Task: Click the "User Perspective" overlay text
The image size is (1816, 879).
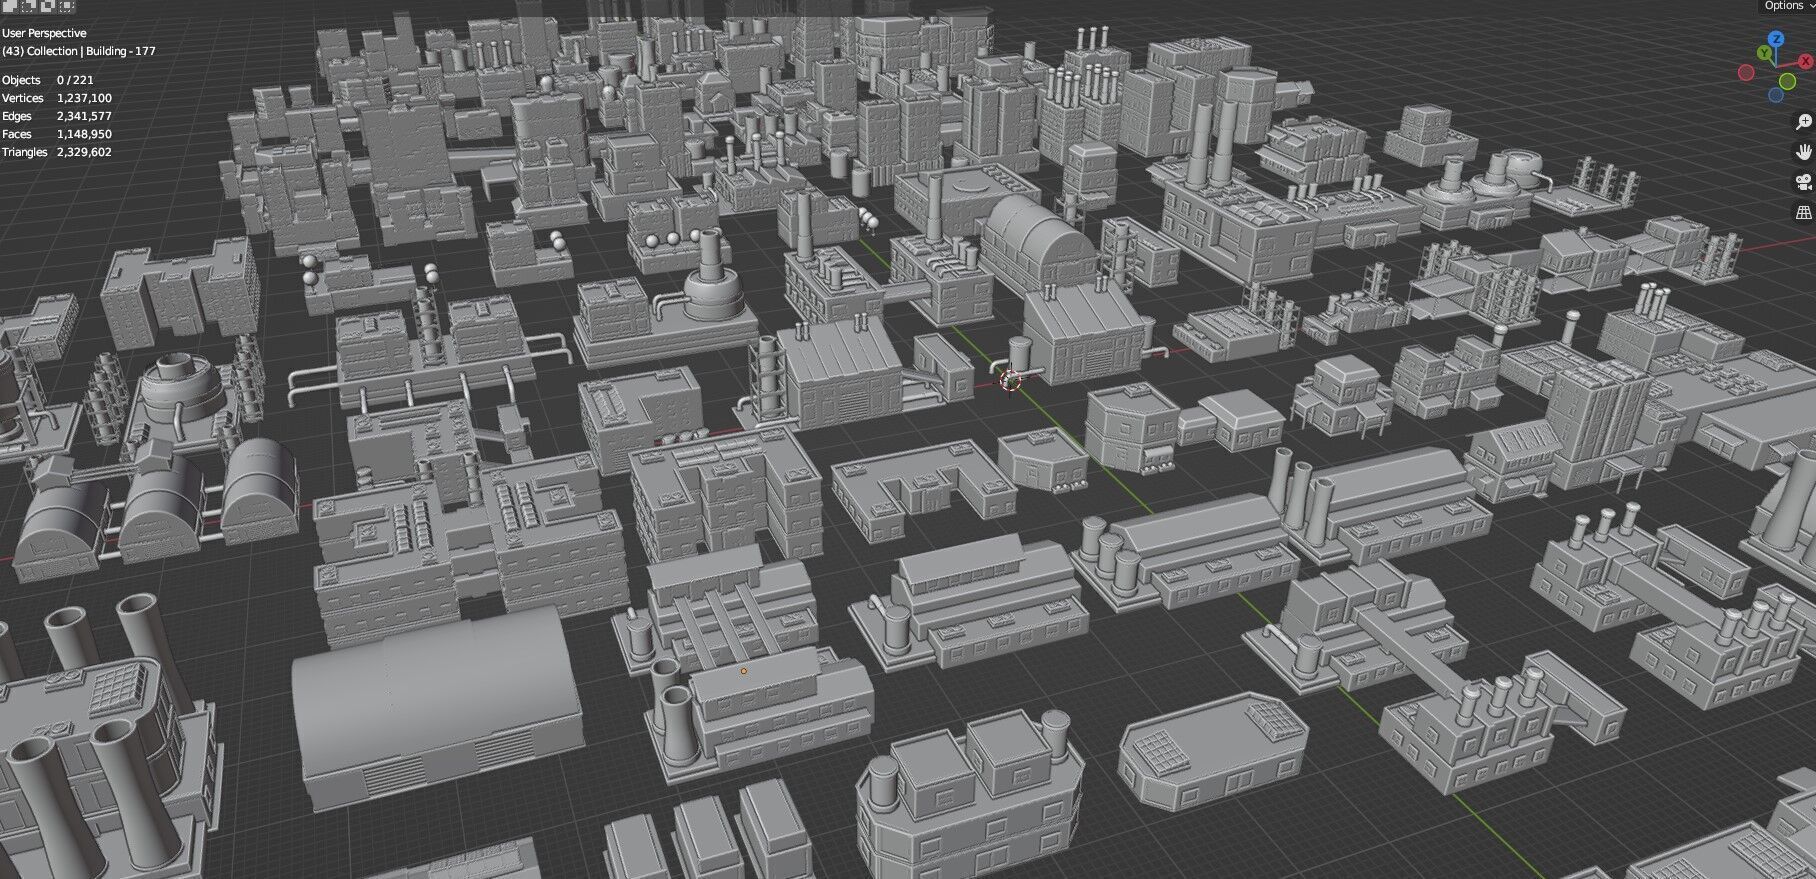Action: pos(44,33)
